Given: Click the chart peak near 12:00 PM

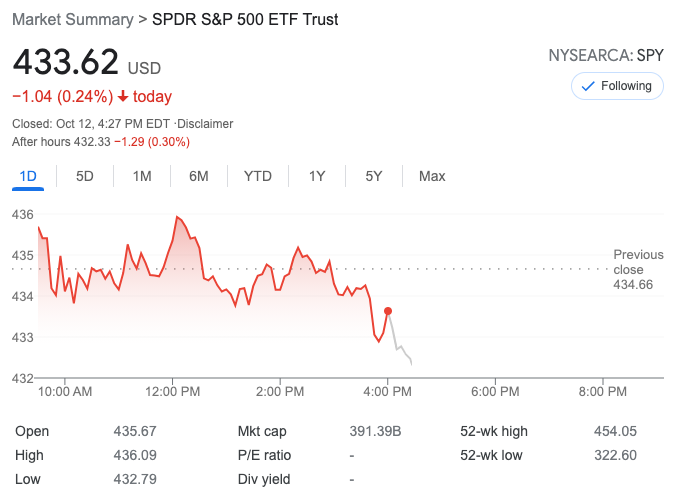Looking at the screenshot, I should (x=177, y=217).
